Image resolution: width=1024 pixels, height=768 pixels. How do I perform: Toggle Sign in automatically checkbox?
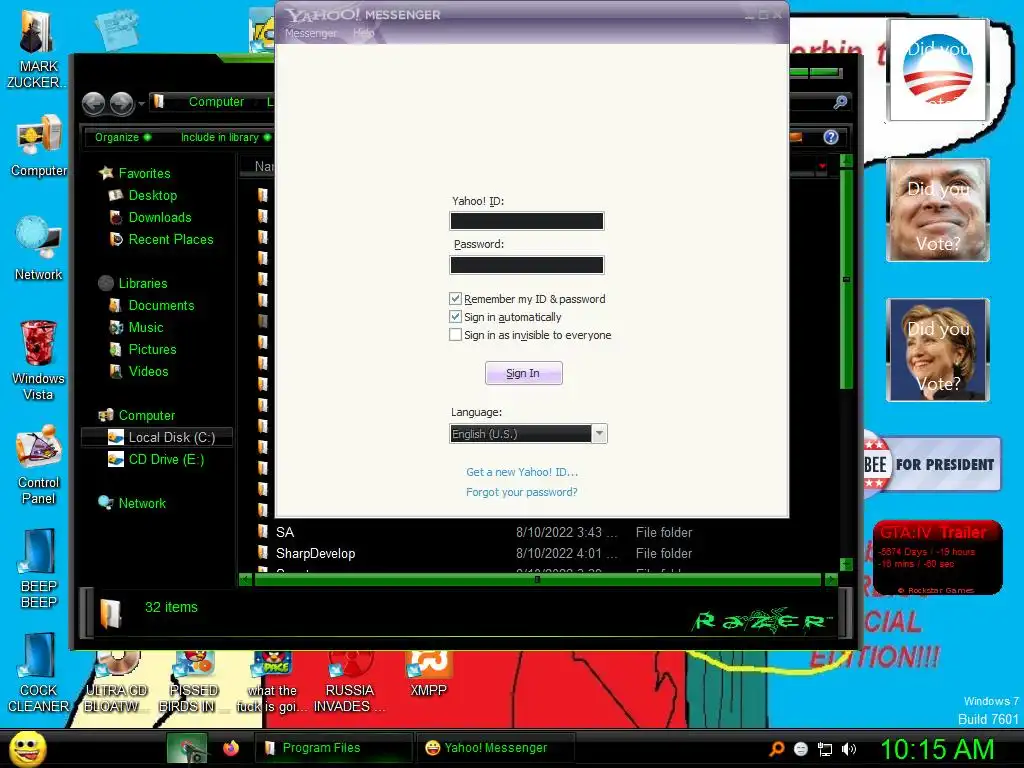[455, 317]
